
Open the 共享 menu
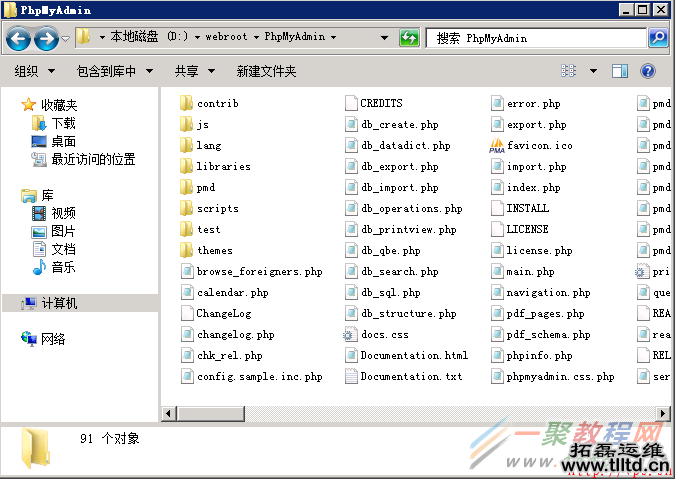195,71
